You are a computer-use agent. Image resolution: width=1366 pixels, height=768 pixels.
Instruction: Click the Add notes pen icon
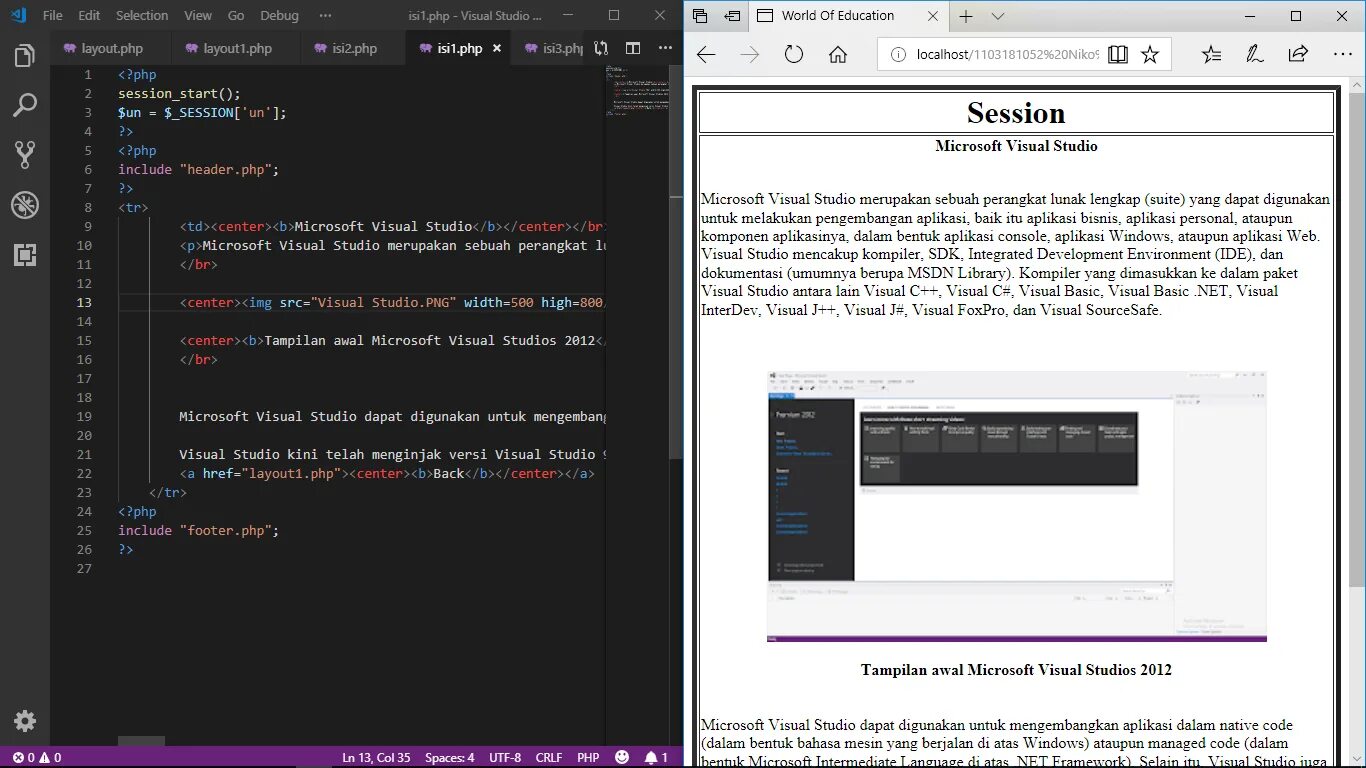click(1254, 55)
